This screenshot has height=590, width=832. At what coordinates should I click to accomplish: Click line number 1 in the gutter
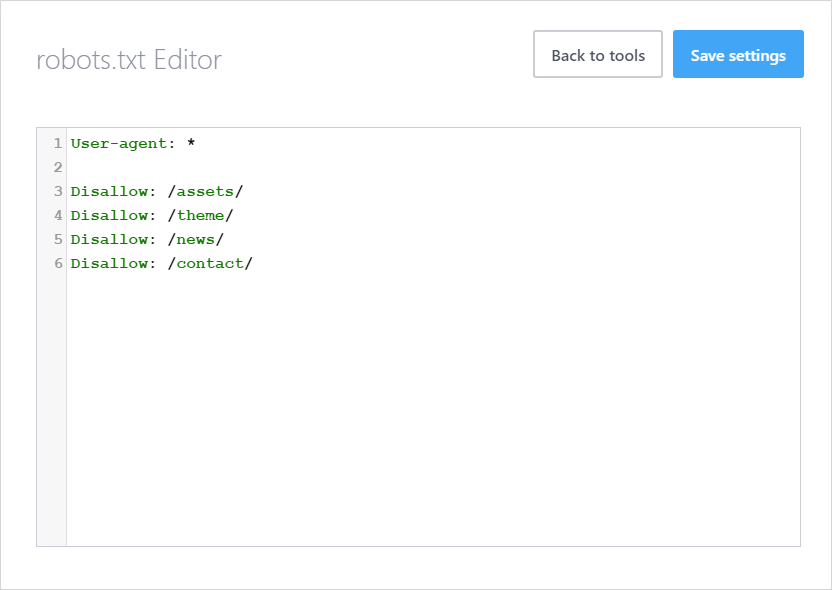57,143
